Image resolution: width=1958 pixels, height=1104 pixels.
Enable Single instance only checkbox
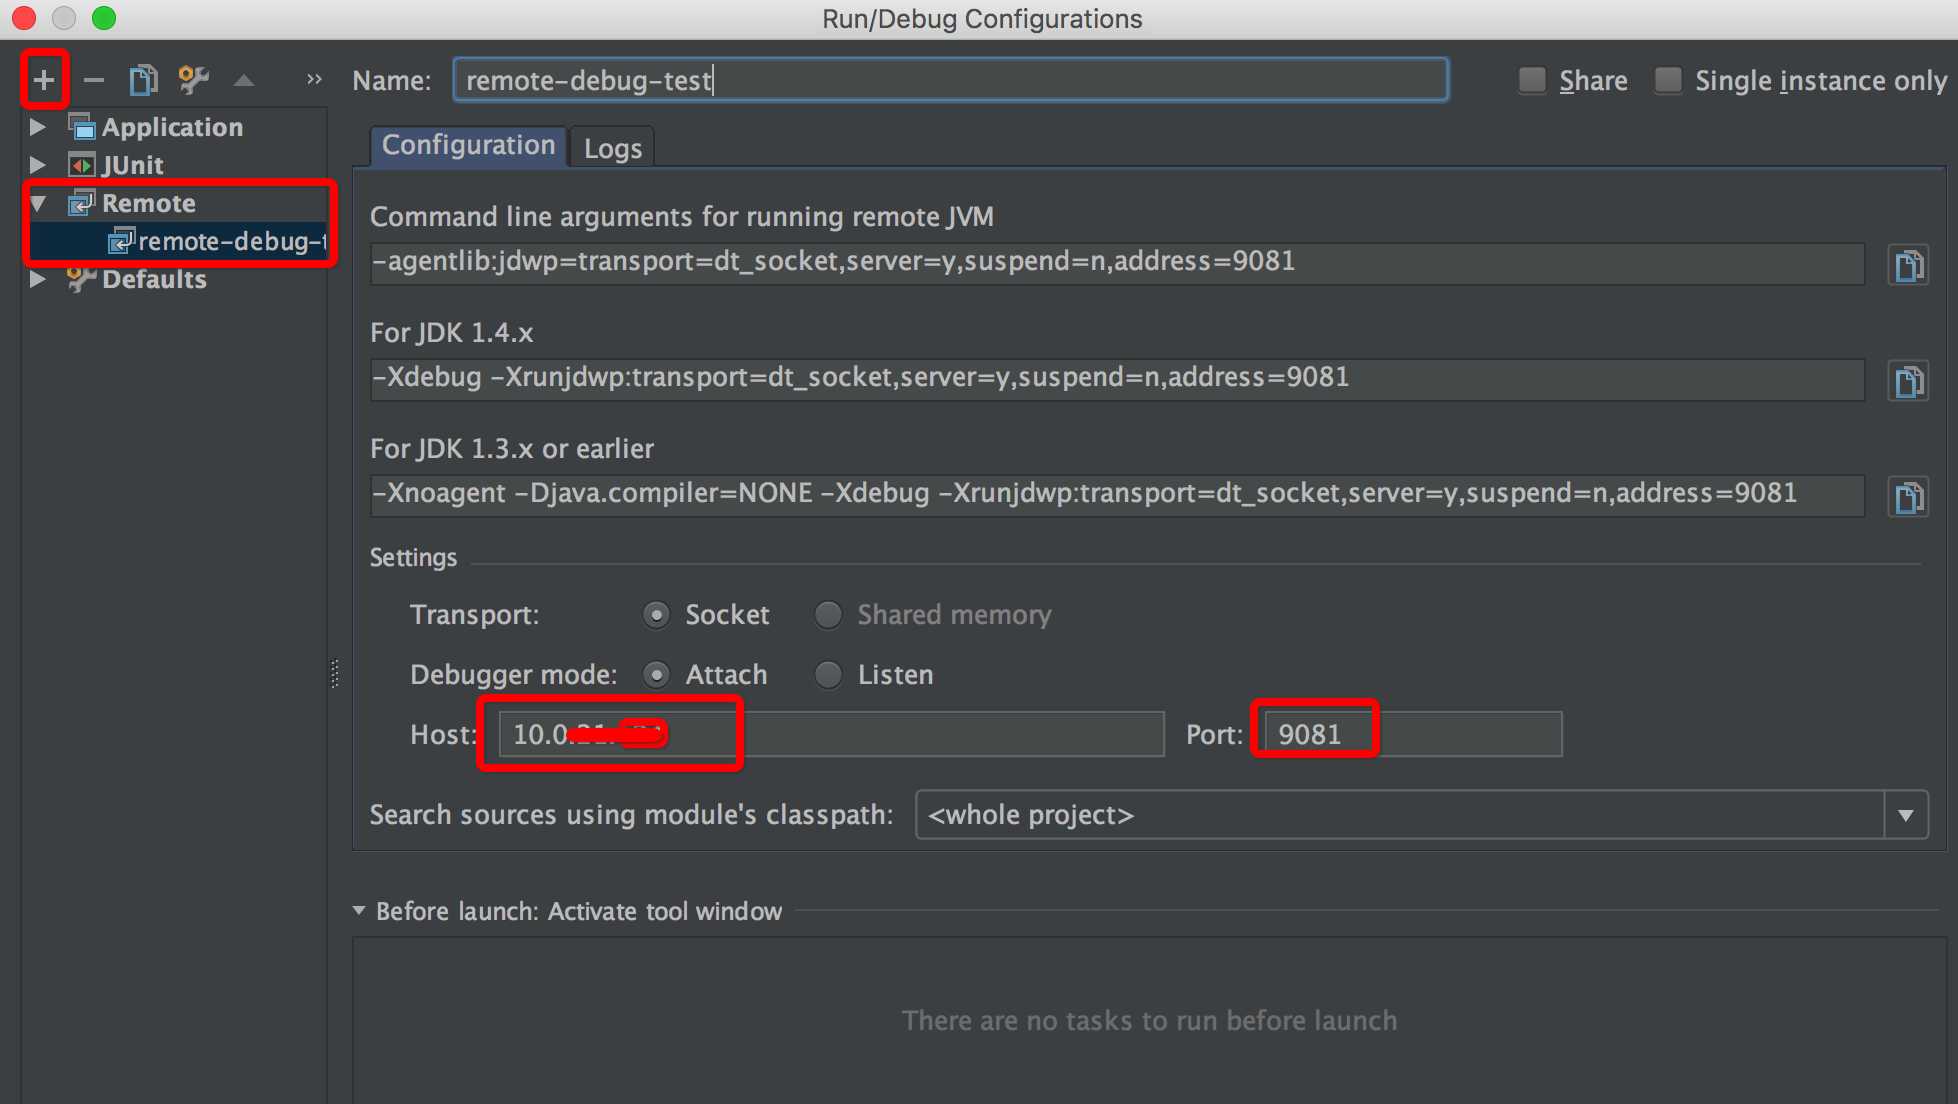point(1668,80)
